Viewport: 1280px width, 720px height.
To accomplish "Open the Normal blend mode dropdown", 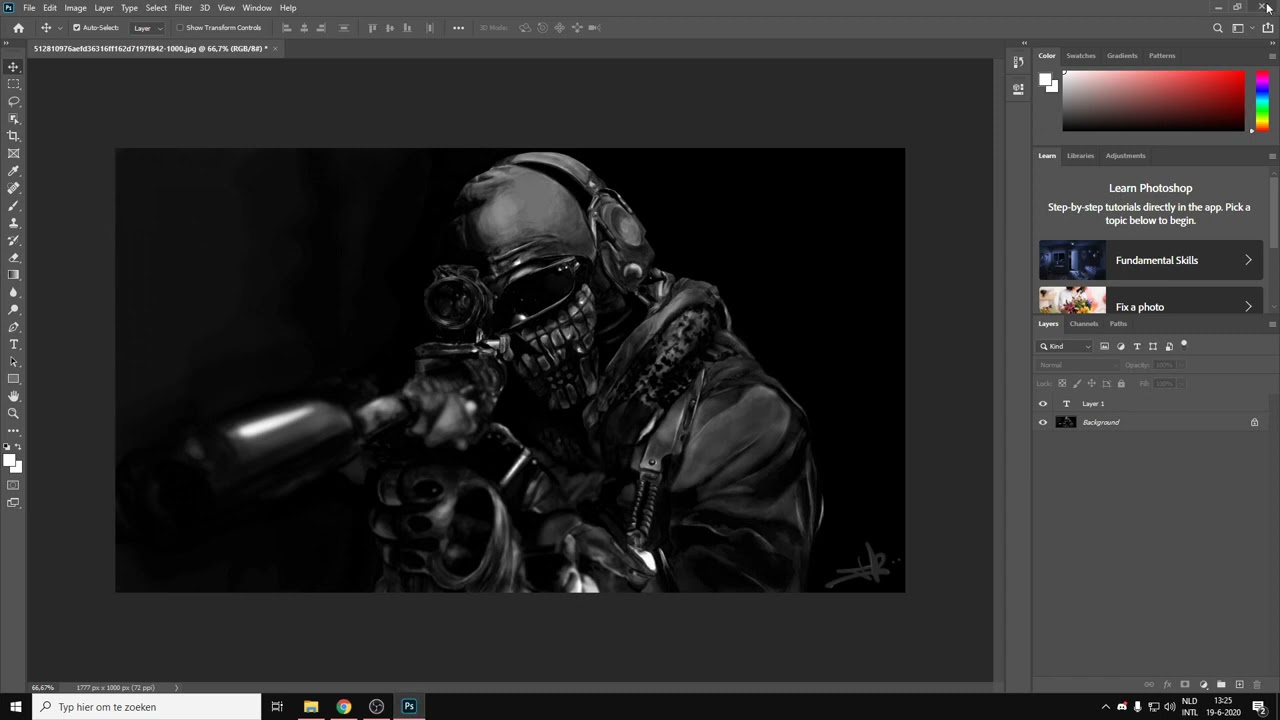I will [1077, 365].
